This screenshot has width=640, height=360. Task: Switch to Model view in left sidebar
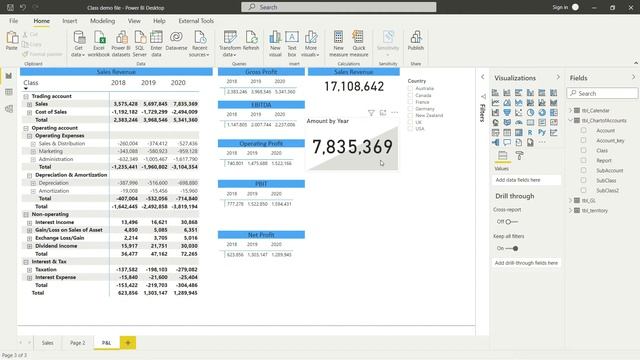coord(9,109)
